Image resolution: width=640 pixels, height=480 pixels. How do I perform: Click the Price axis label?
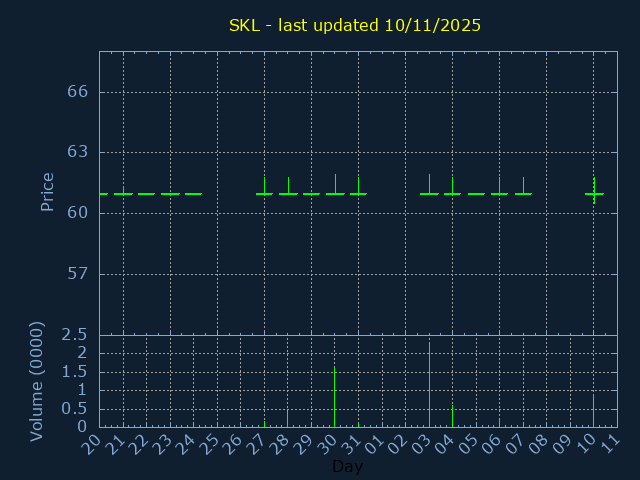47,192
